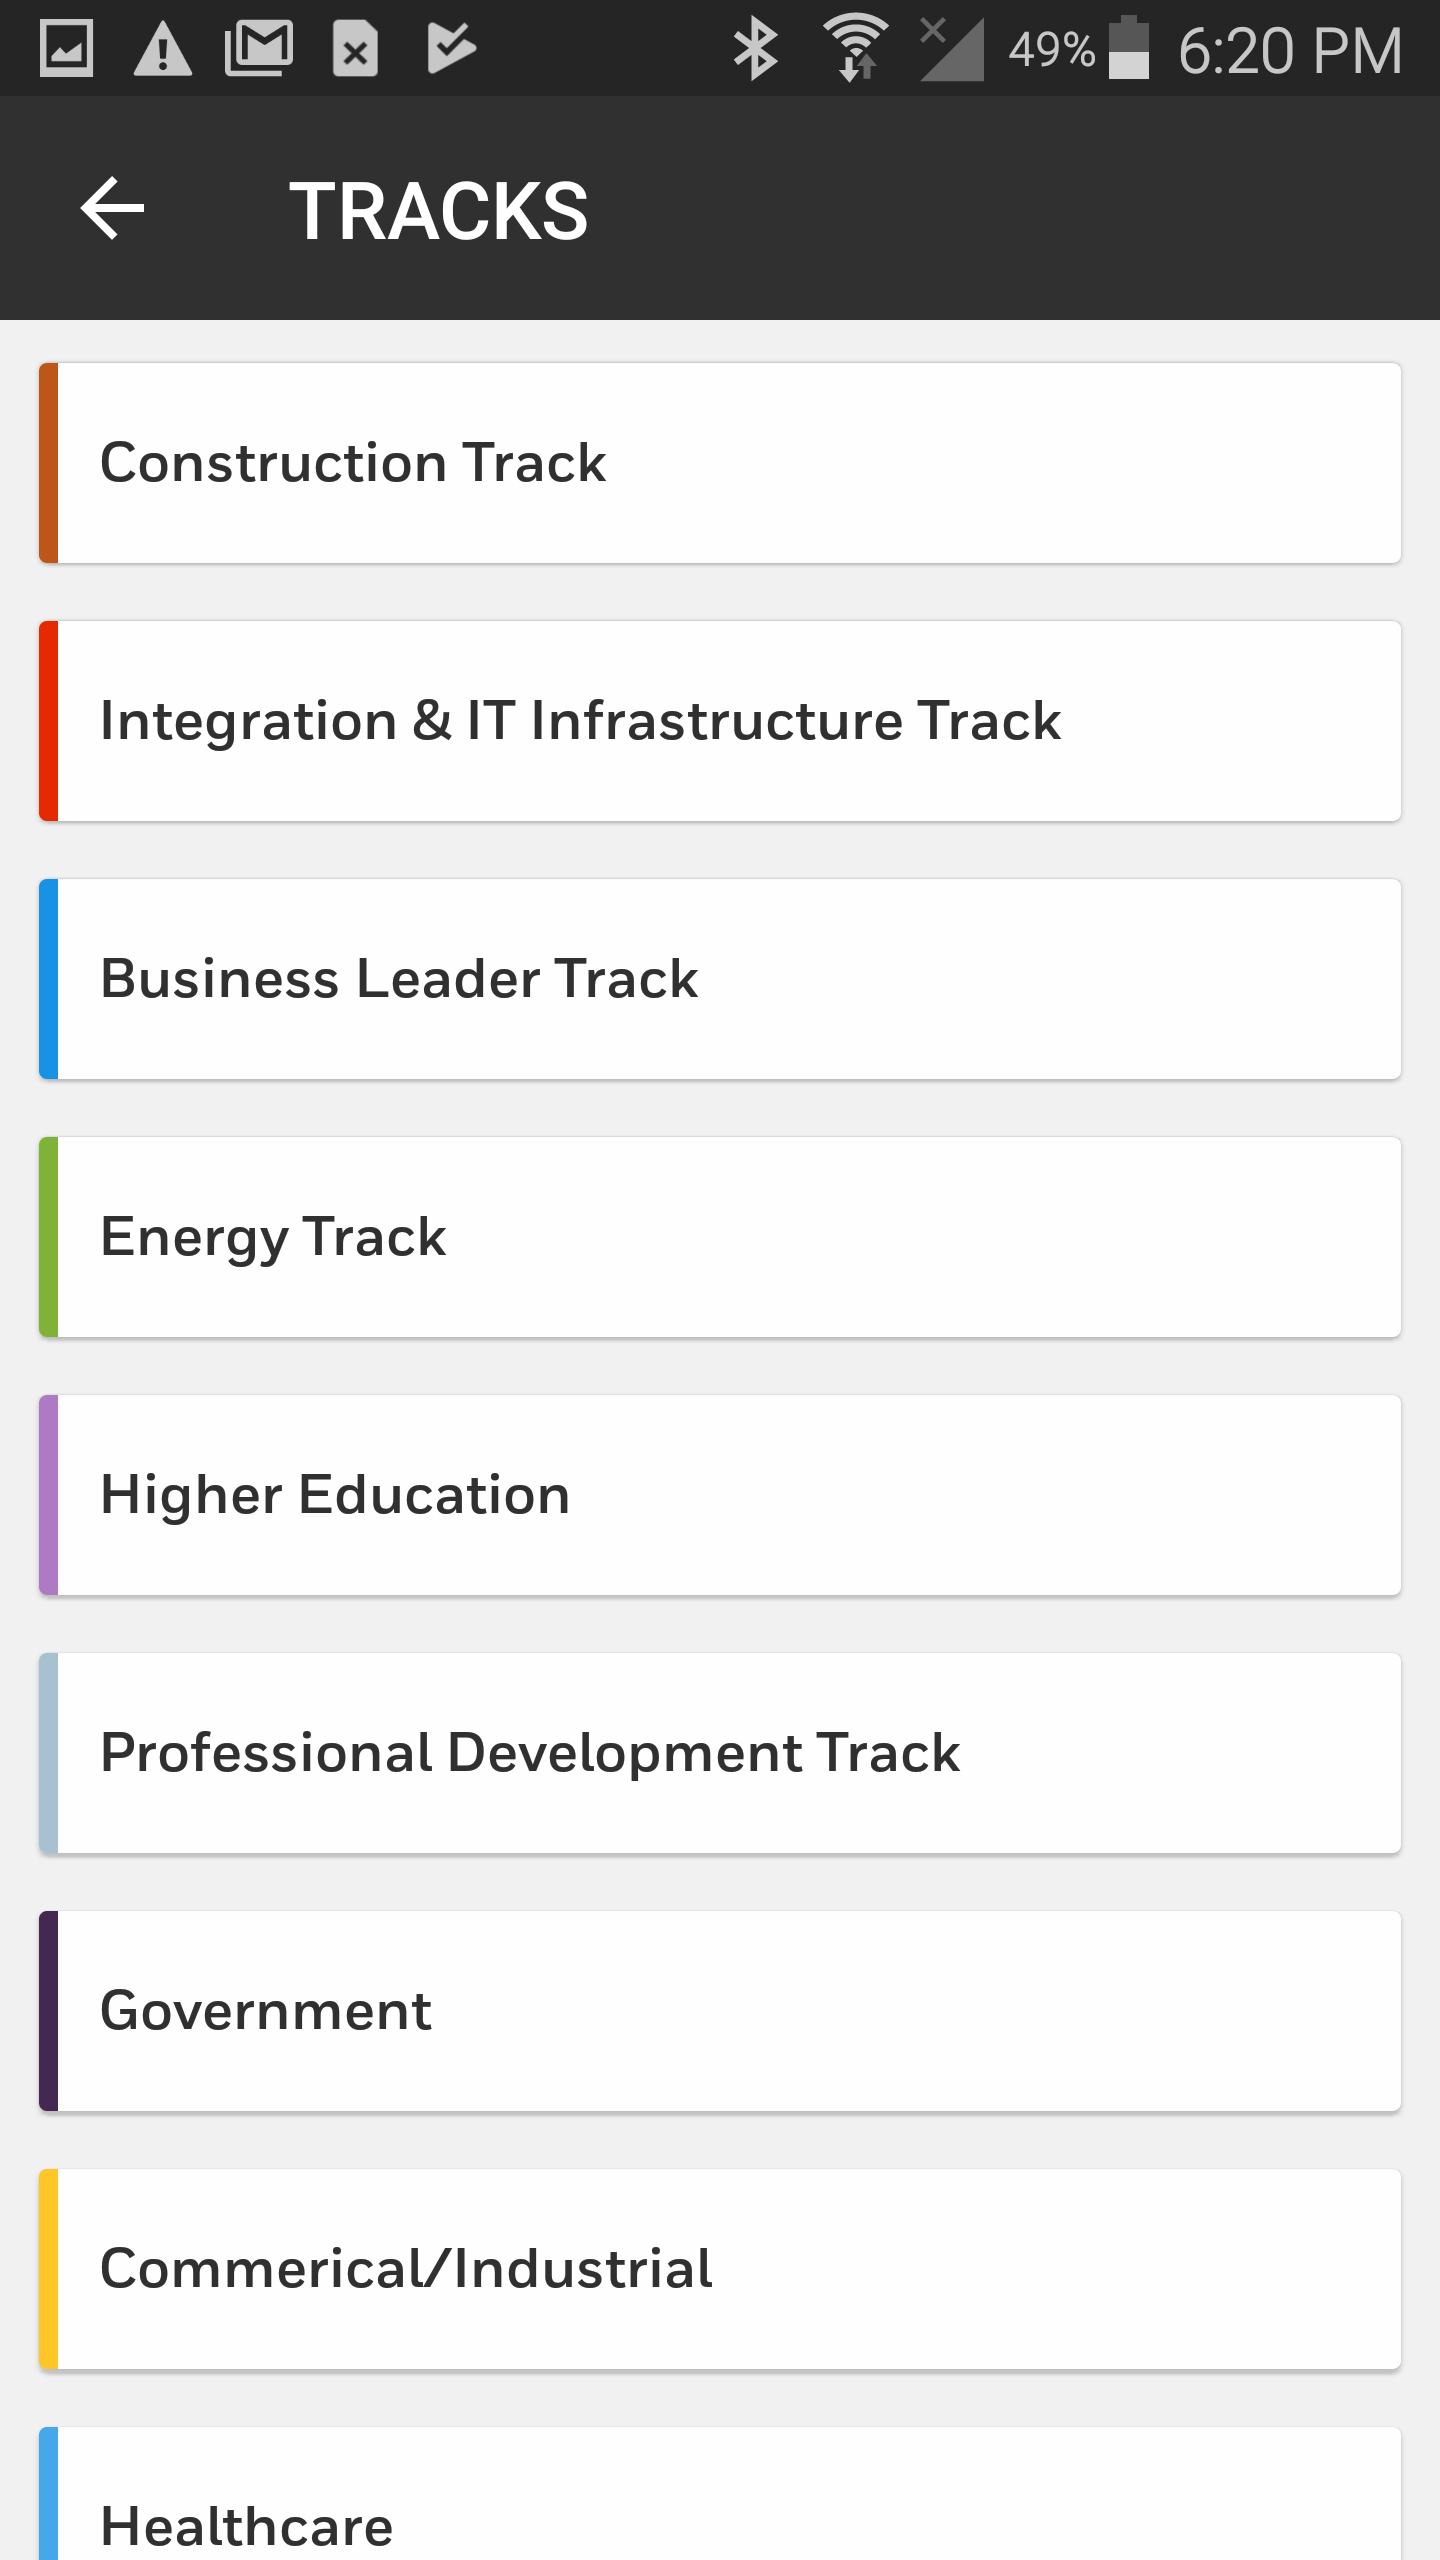Open the Business Leader Track
The height and width of the screenshot is (2560, 1440).
(720, 979)
